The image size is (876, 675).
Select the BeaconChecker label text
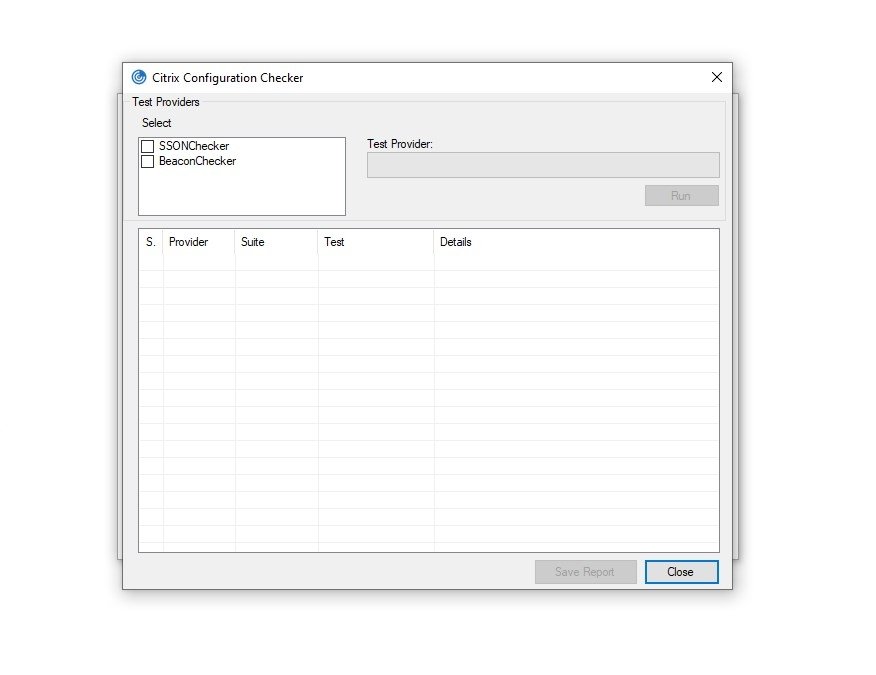[197, 161]
